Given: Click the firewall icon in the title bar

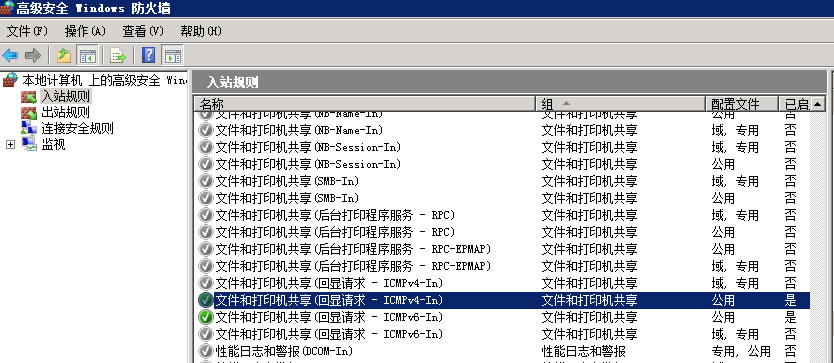Looking at the screenshot, I should tap(7, 8).
